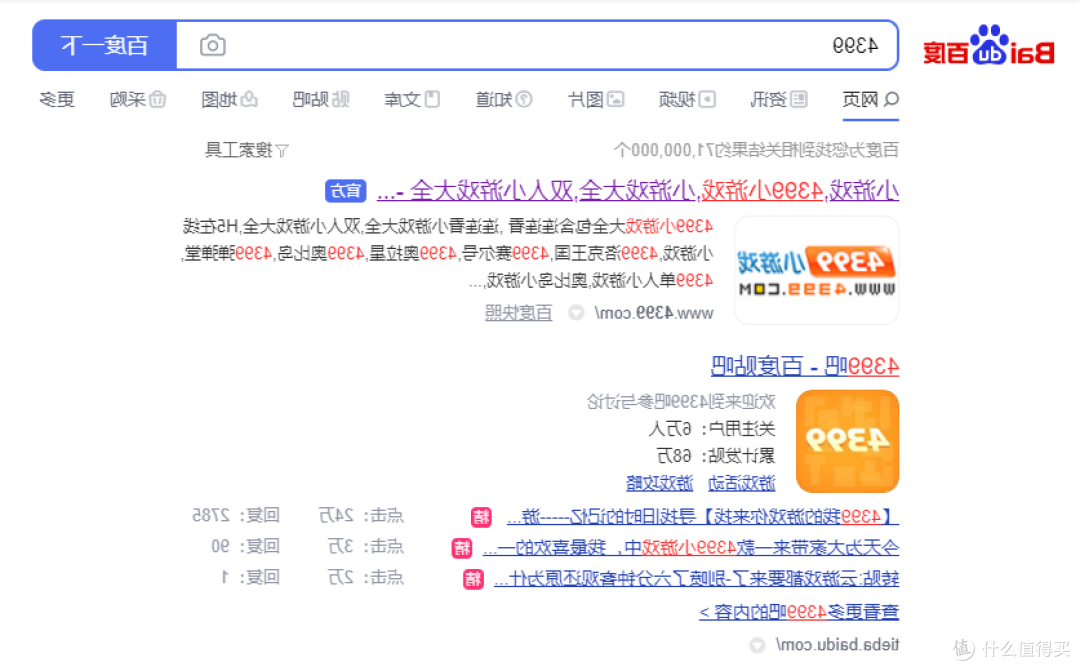
Task: Click the 官方 badge
Action: click(x=345, y=191)
